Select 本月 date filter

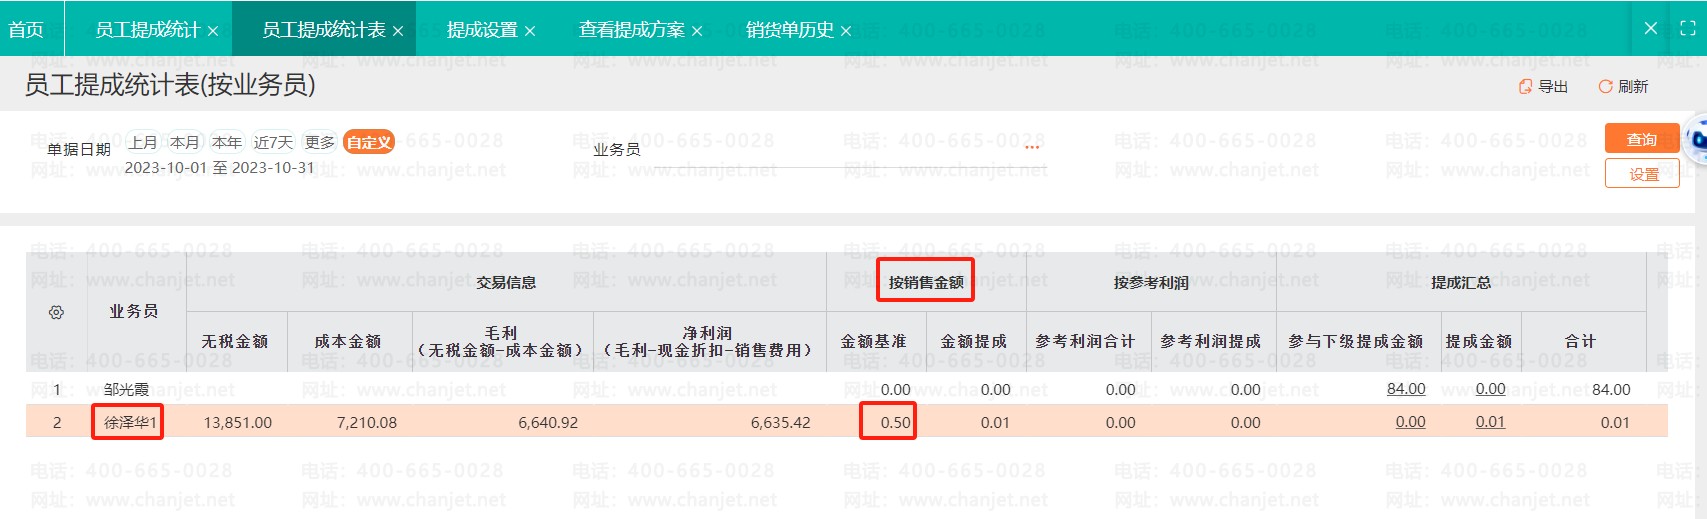click(185, 142)
